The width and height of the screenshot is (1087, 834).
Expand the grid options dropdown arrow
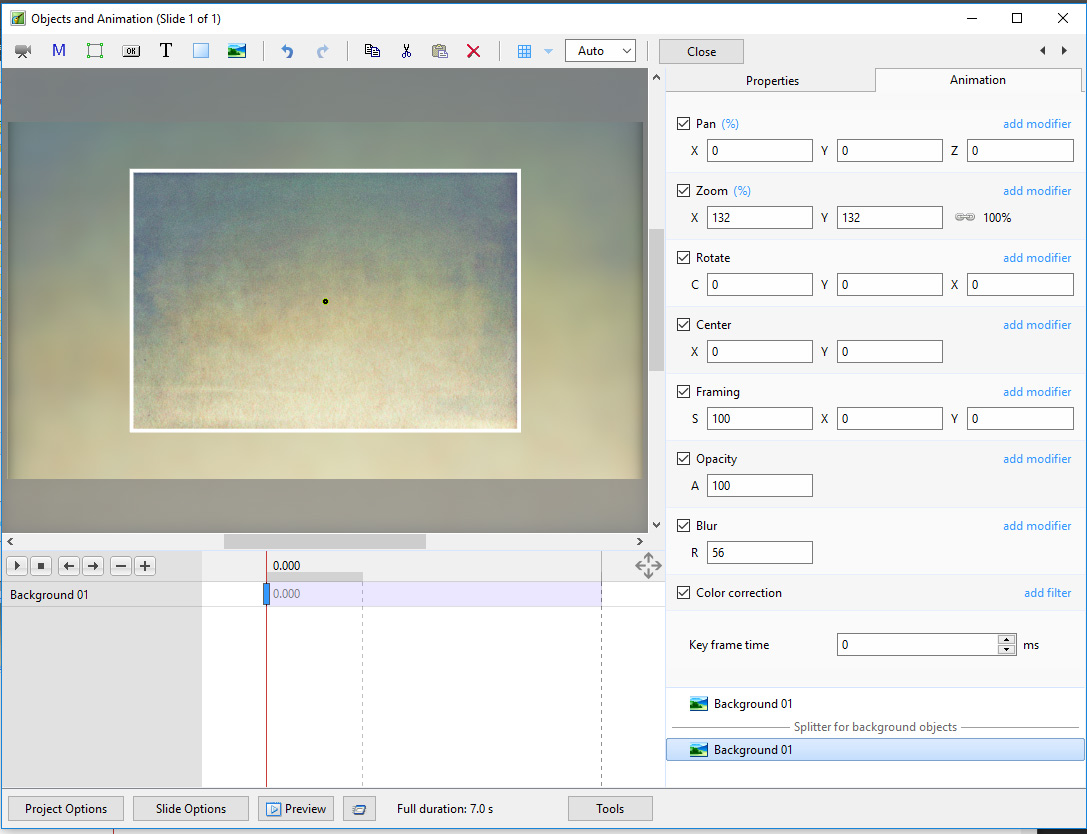548,51
